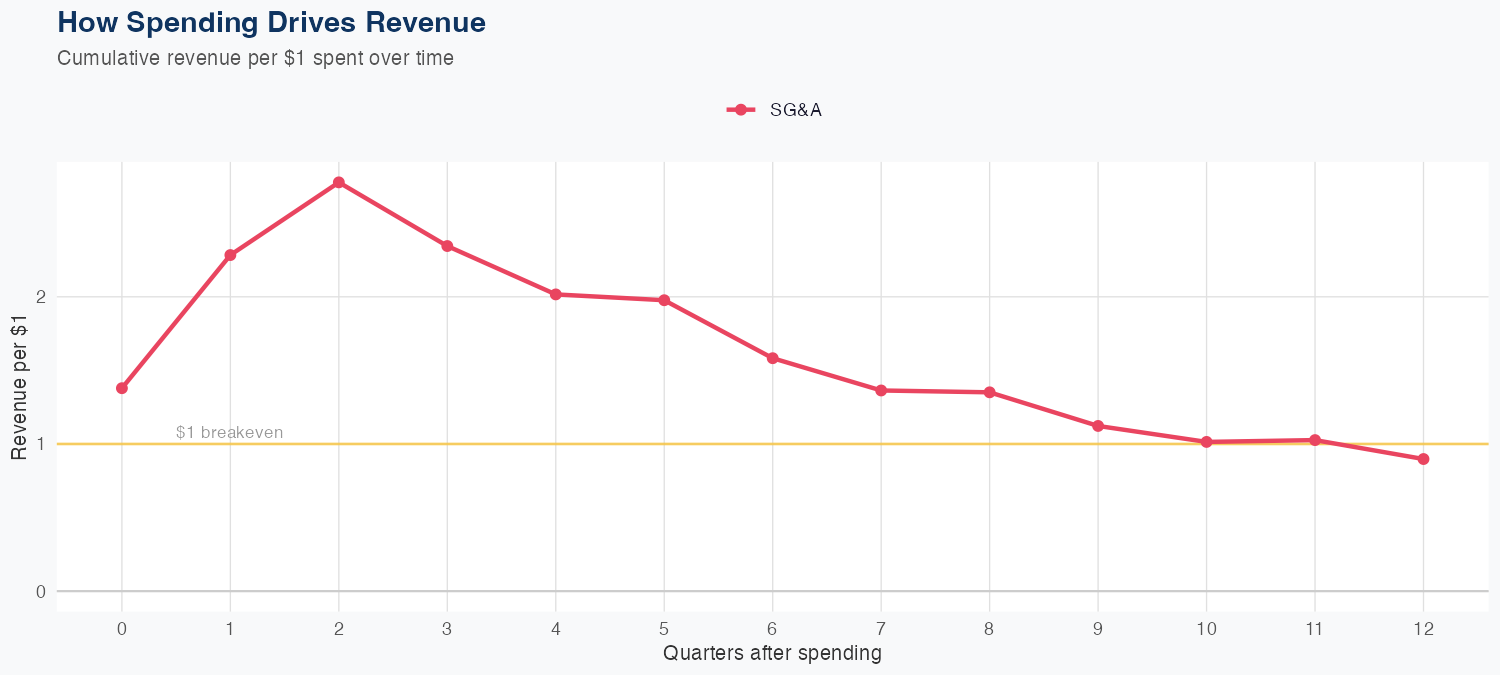
Task: Click the final data point at quarter 12
Action: pyautogui.click(x=1423, y=459)
